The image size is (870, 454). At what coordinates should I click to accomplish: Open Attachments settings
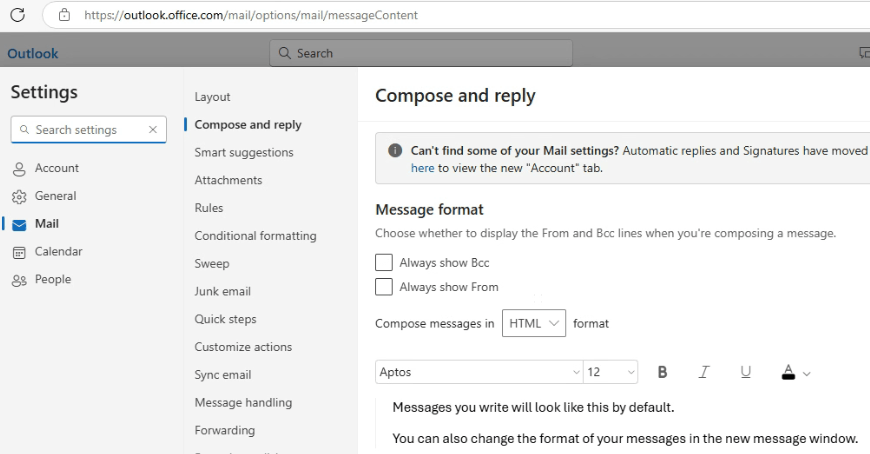[x=228, y=180]
